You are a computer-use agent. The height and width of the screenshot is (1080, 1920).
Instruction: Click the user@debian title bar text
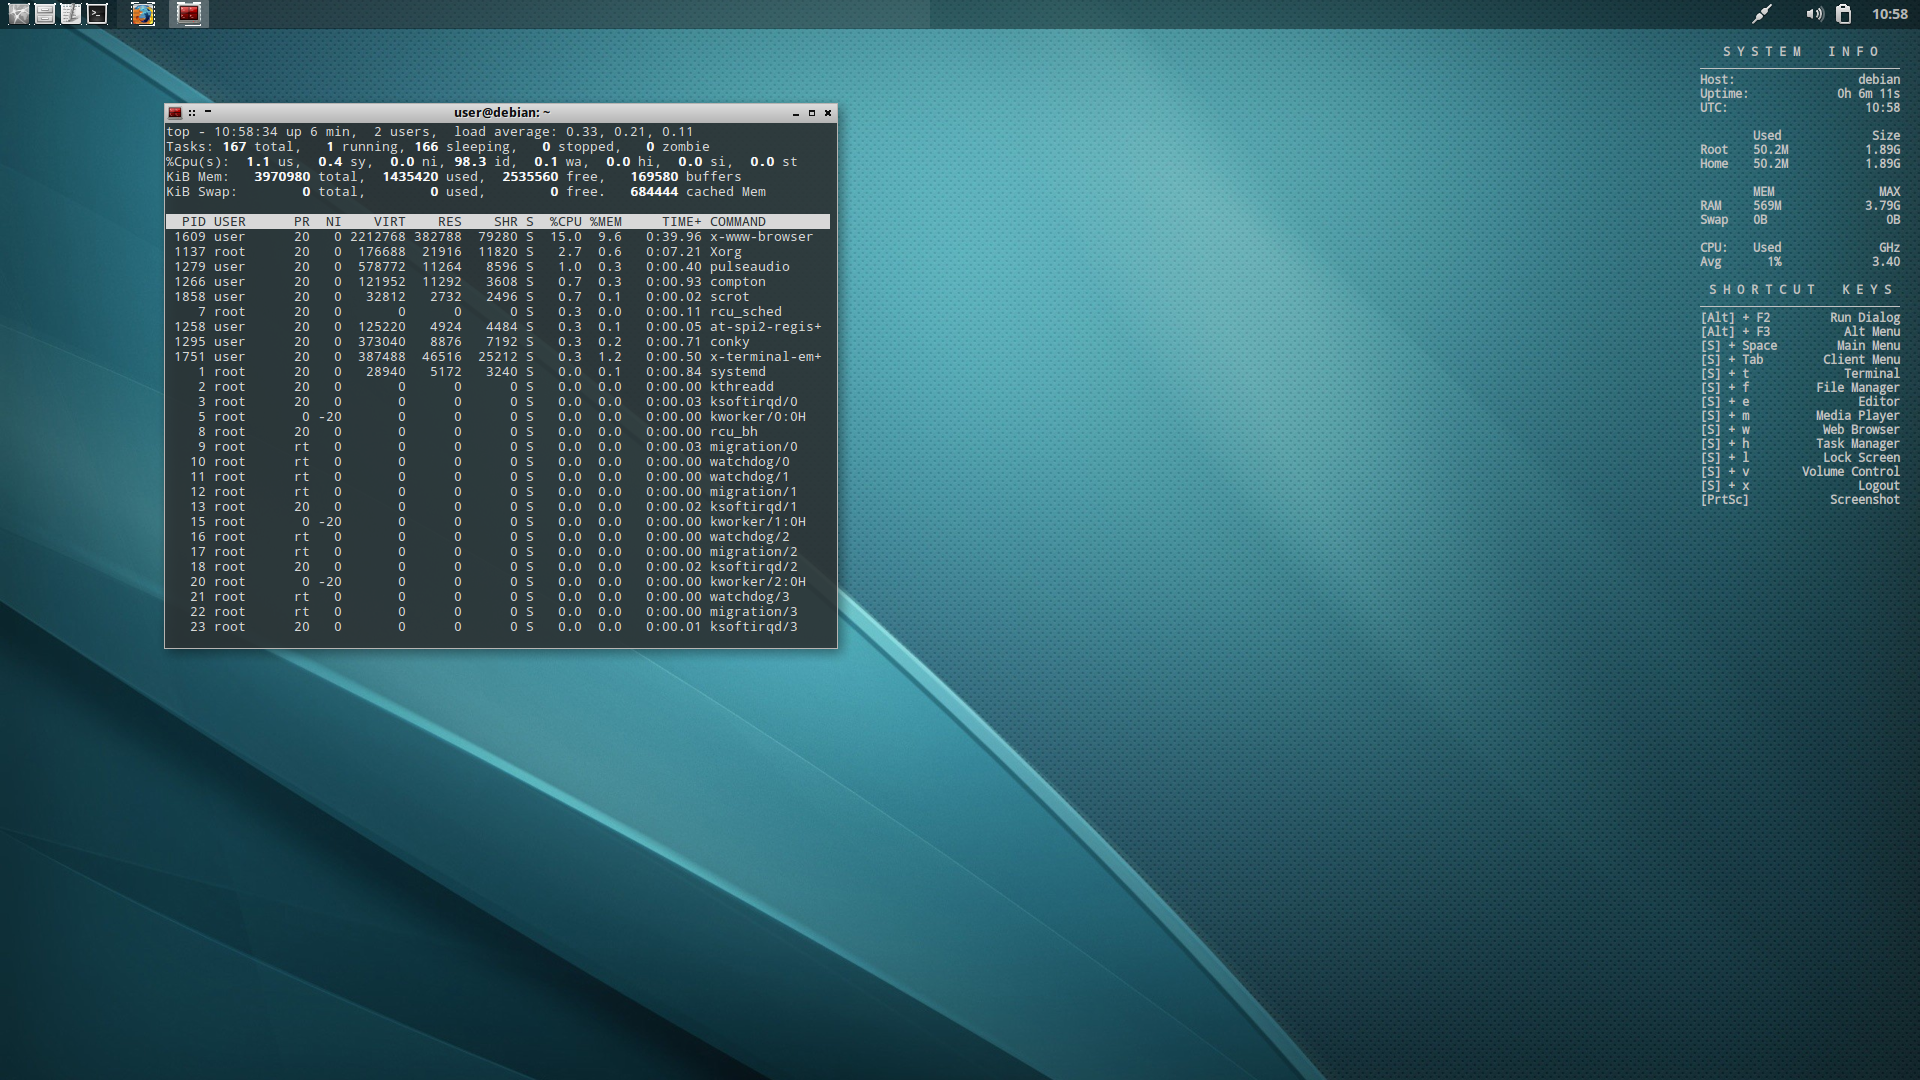pyautogui.click(x=501, y=113)
